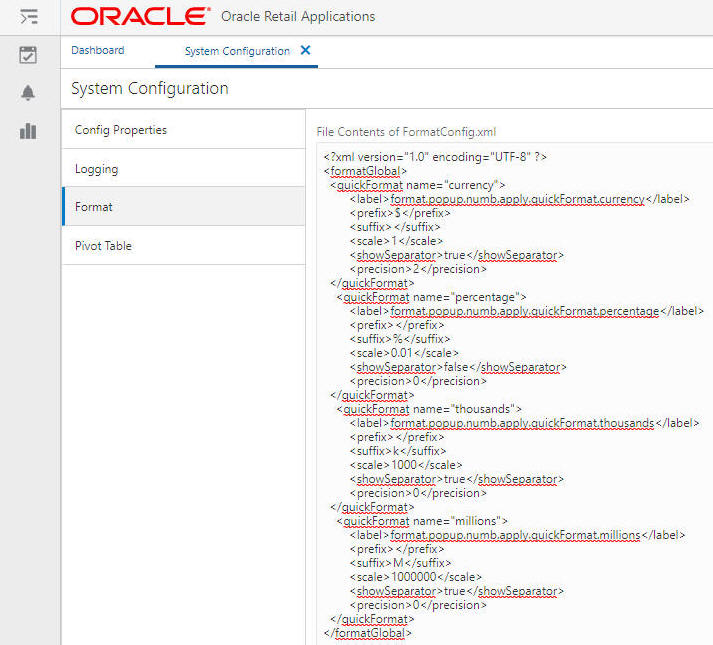Click the scale 1000 line

coord(406,465)
